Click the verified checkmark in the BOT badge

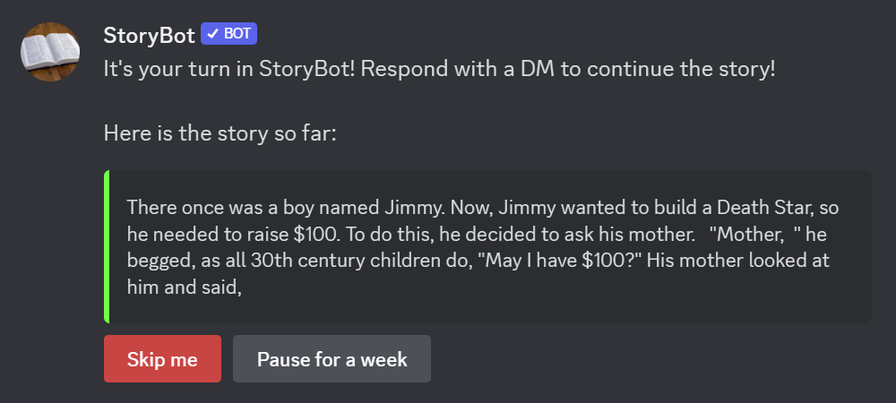[x=213, y=34]
